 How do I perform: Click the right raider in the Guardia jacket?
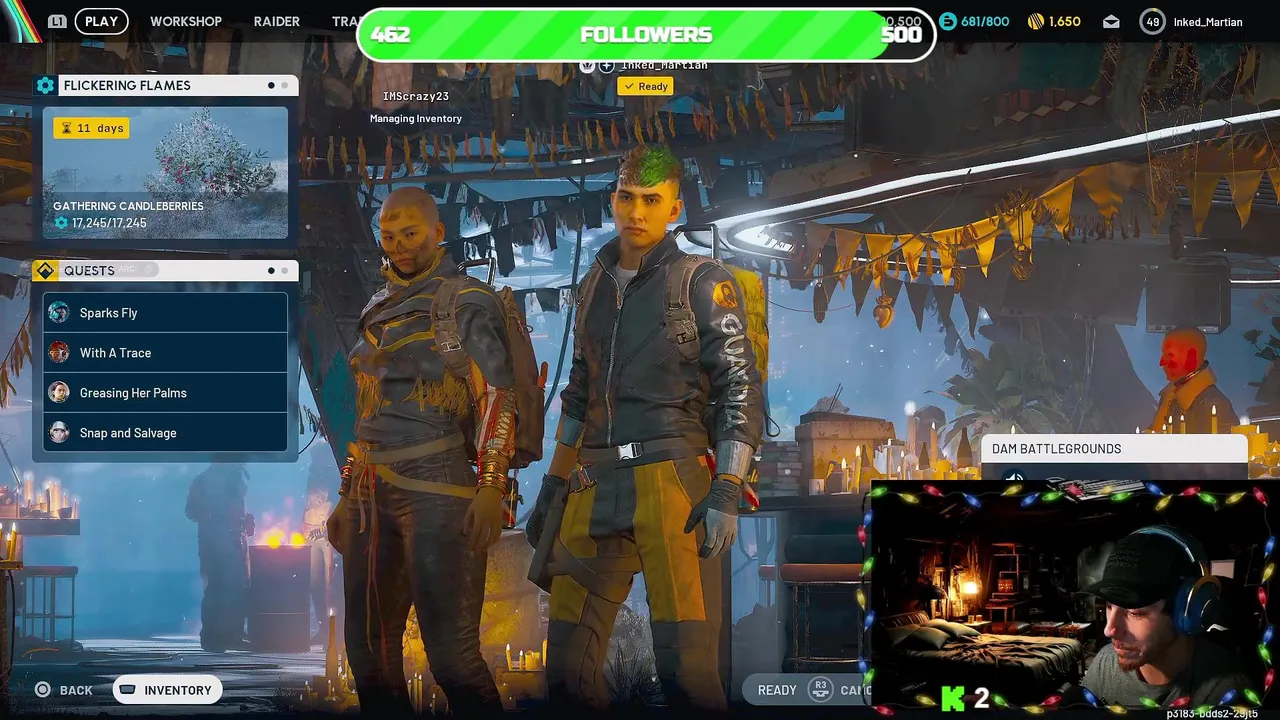pyautogui.click(x=650, y=430)
